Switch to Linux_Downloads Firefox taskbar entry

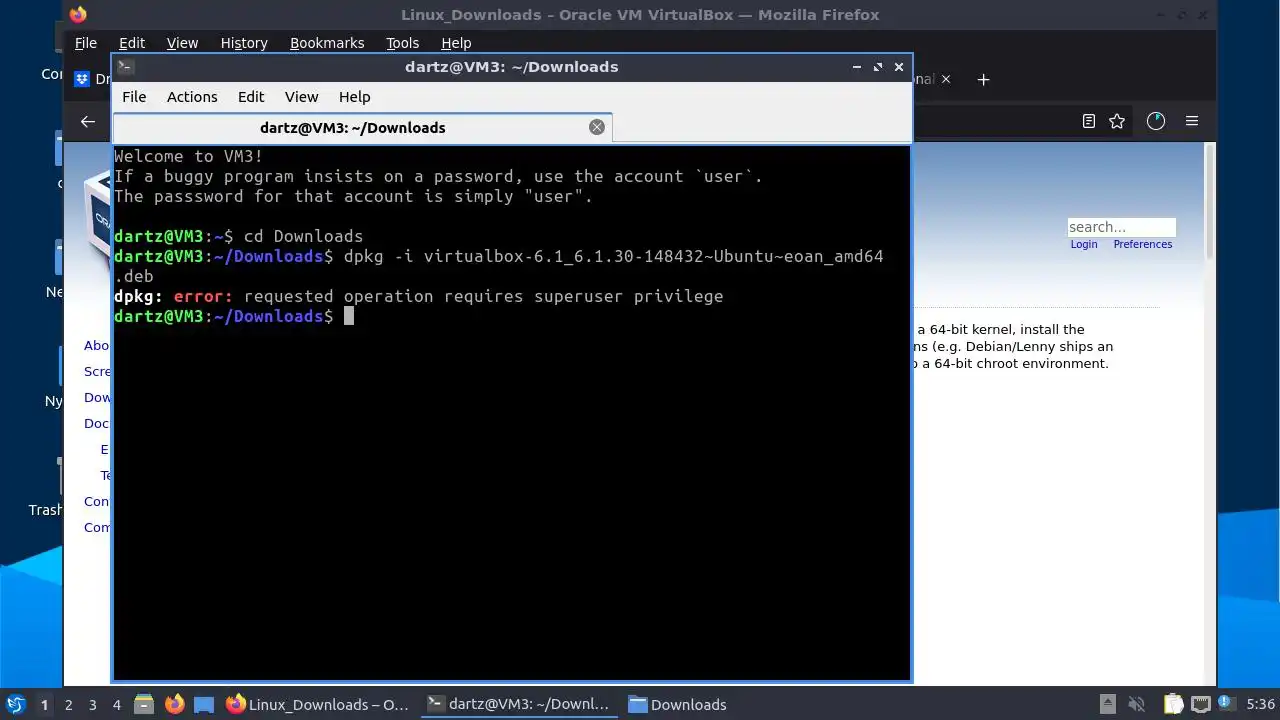317,704
